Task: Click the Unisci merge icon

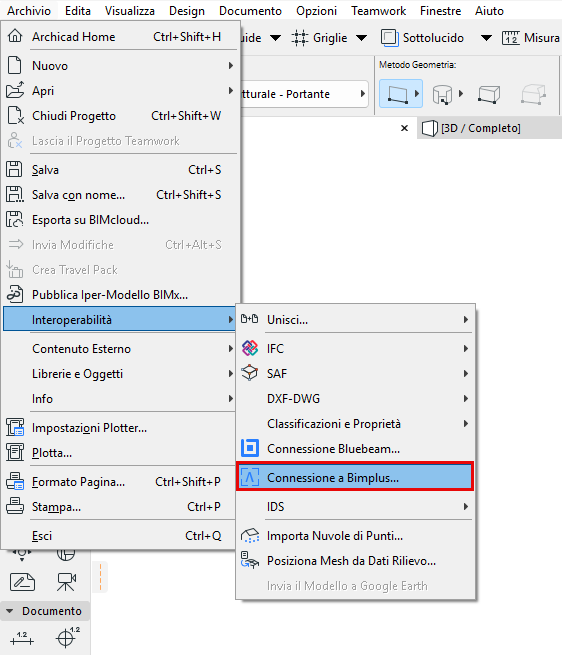Action: pyautogui.click(x=249, y=320)
